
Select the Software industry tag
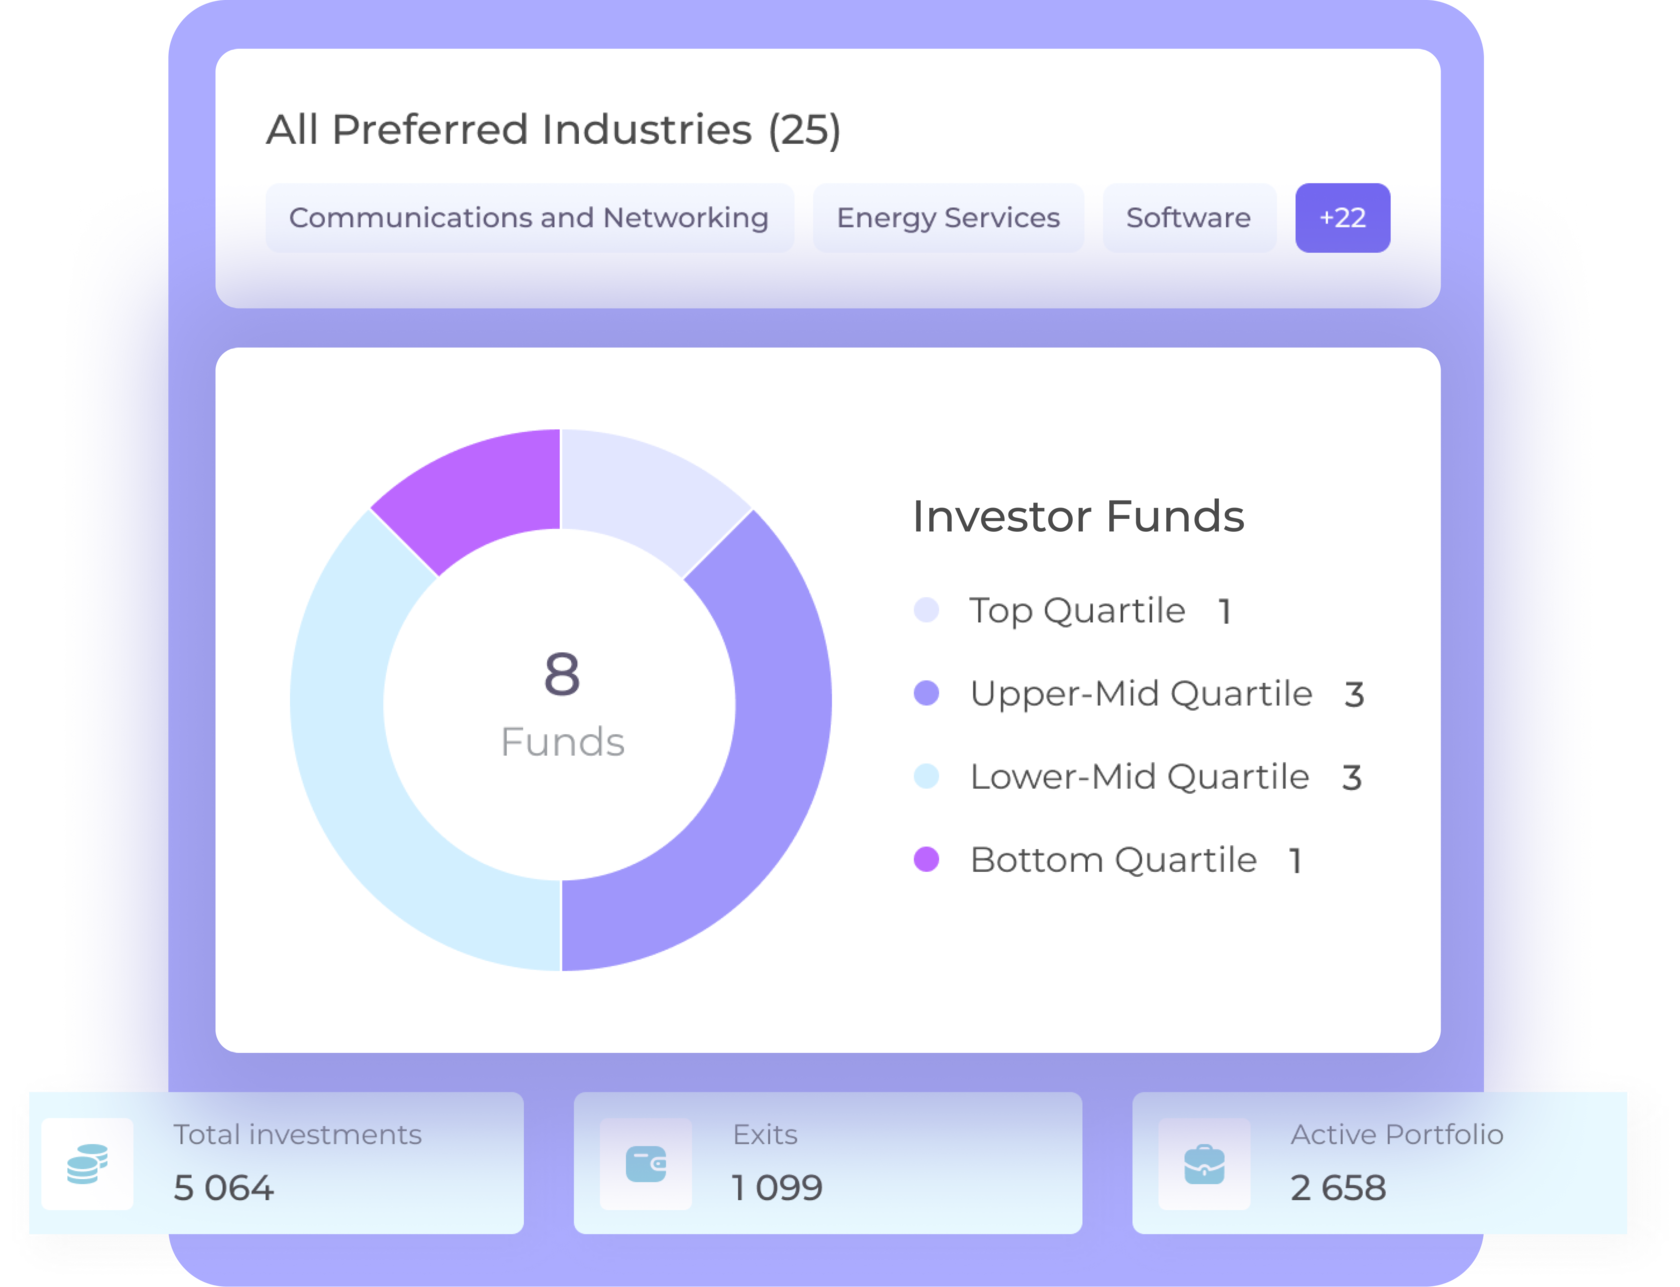[x=1188, y=218]
